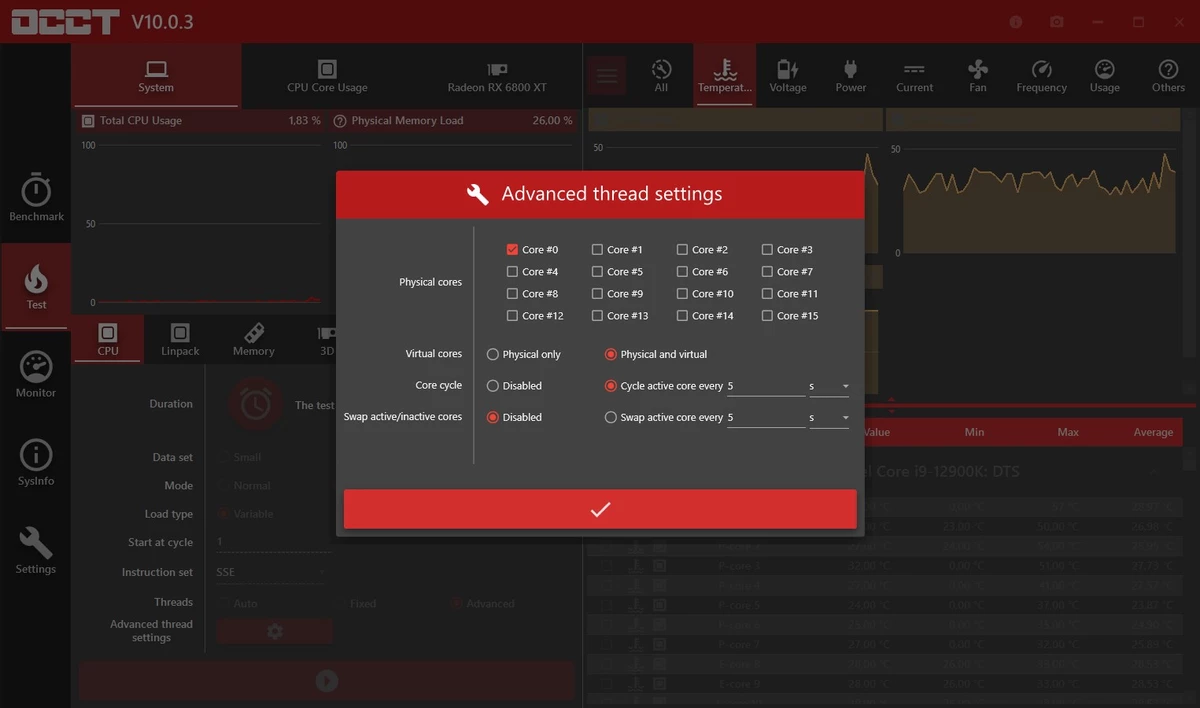Viewport: 1200px width, 708px height.
Task: Click the Duration alarm clock icon
Action: [x=255, y=404]
